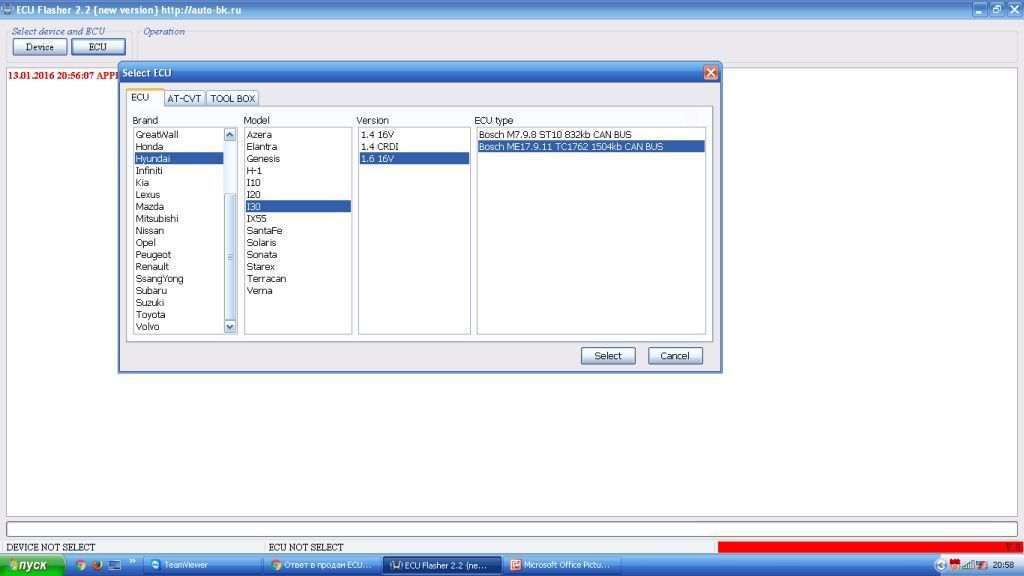The image size is (1024, 576).
Task: Choose Honda brand
Action: tap(178, 146)
